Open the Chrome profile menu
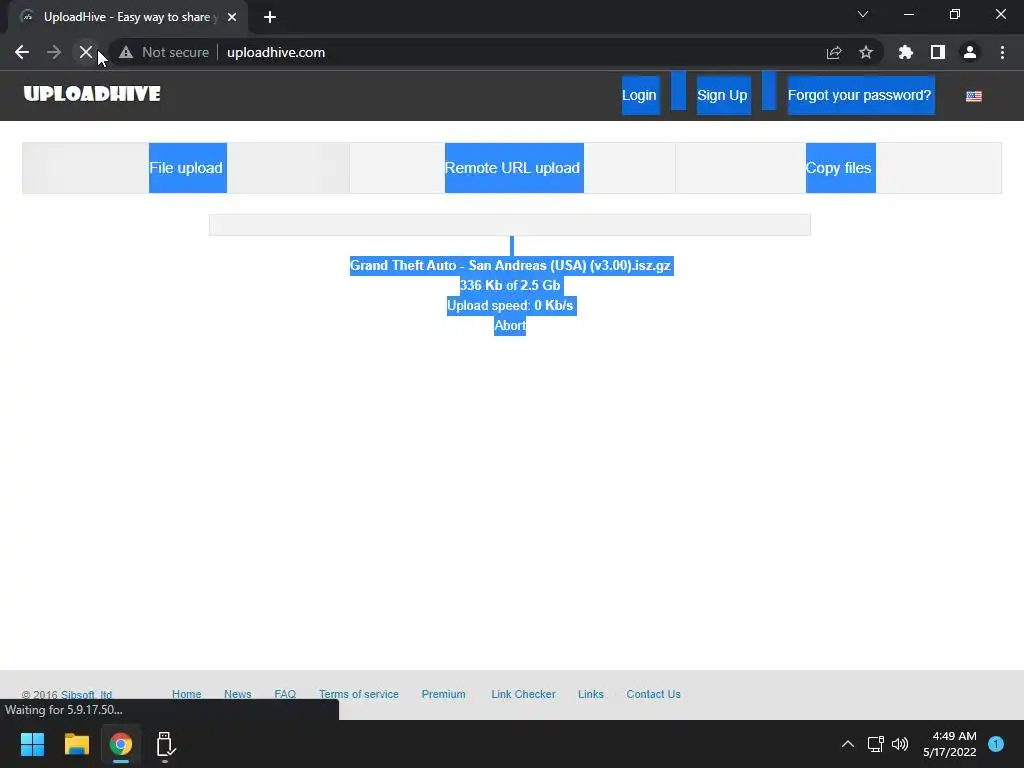Screen dimensions: 1024x768 [970, 52]
